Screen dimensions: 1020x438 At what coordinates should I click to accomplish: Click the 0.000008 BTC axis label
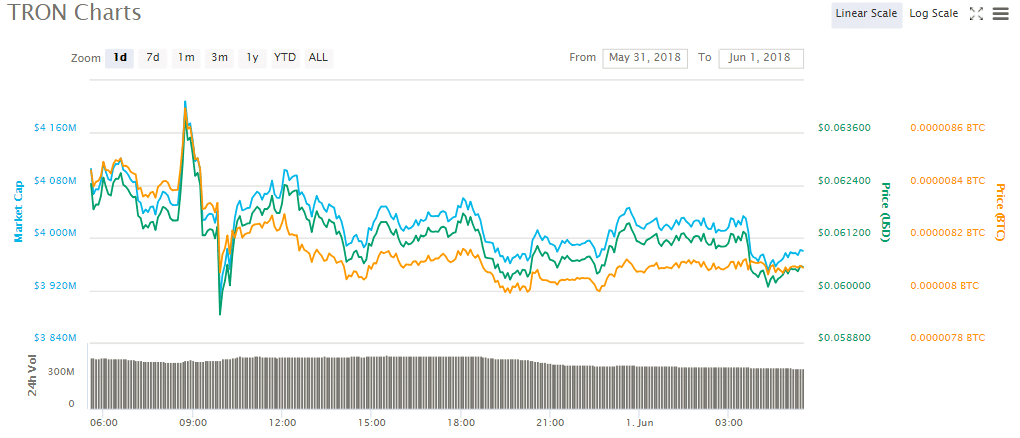coord(945,286)
